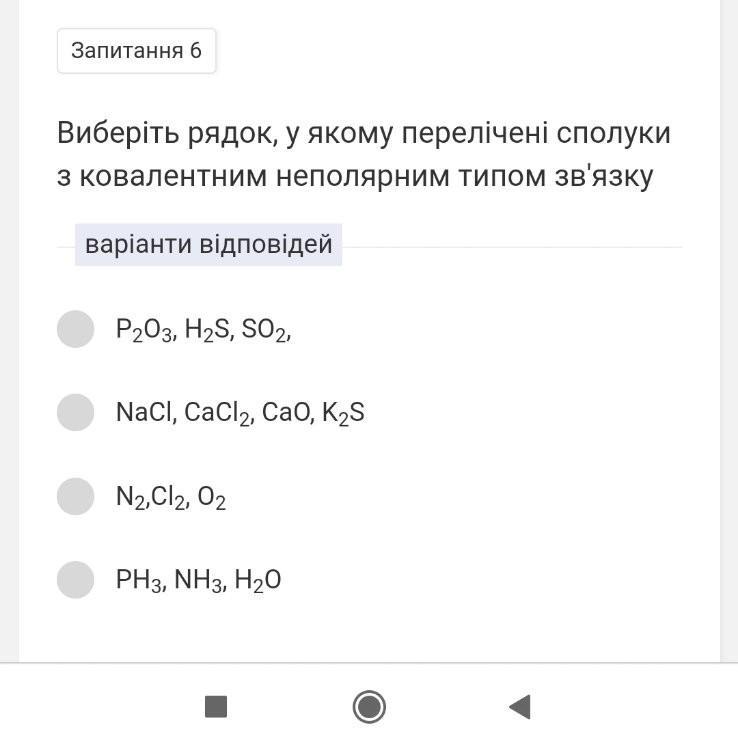Tap the Android back triangle icon
Image resolution: width=738 pixels, height=750 pixels.
pyautogui.click(x=519, y=707)
